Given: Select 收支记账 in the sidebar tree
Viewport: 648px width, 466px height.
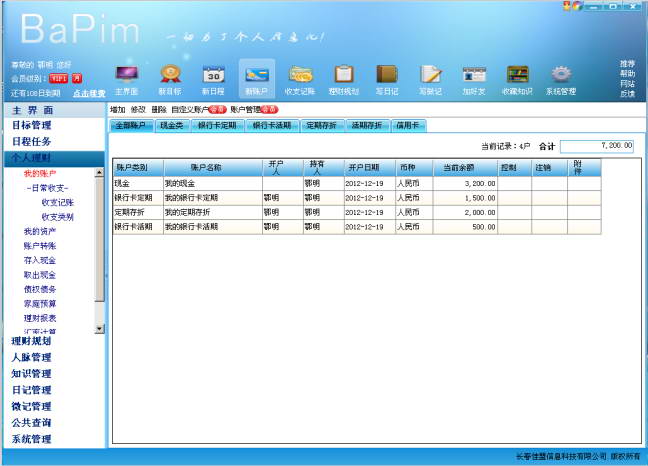Looking at the screenshot, I should pyautogui.click(x=57, y=202).
